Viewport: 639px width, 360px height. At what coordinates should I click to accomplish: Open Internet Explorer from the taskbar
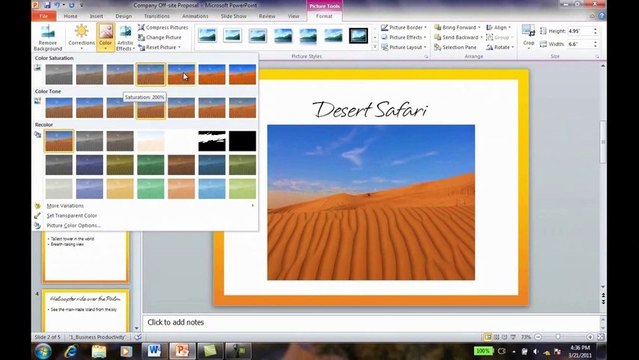(71, 351)
